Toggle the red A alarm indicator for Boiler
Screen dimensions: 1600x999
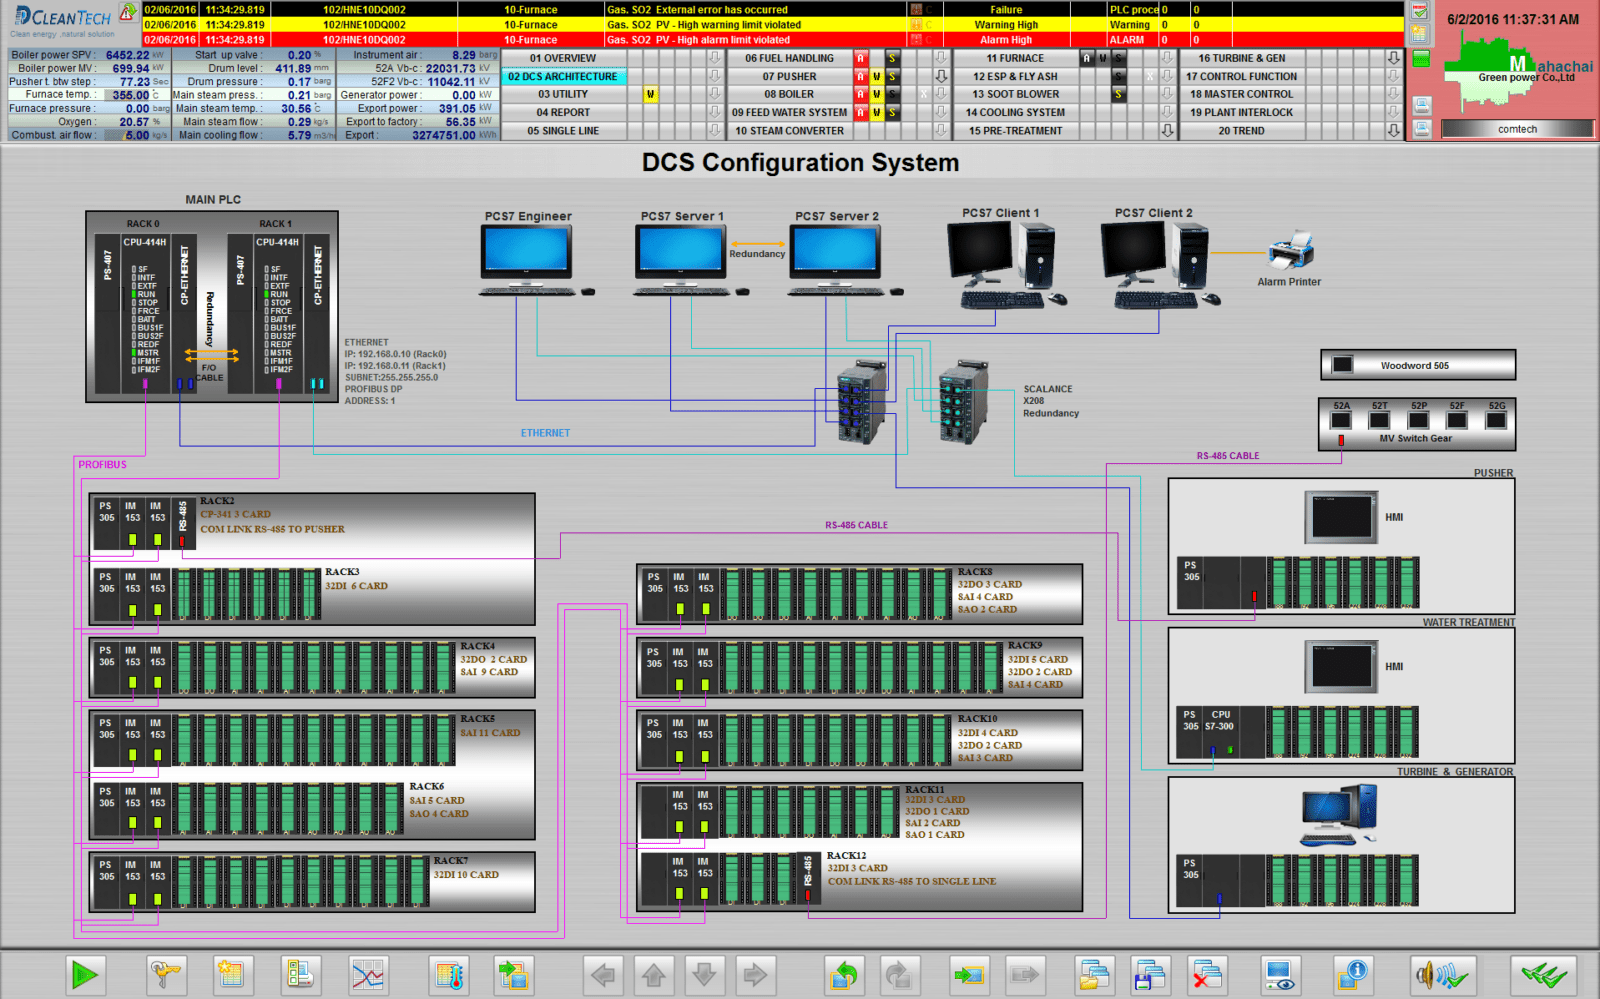tap(860, 94)
